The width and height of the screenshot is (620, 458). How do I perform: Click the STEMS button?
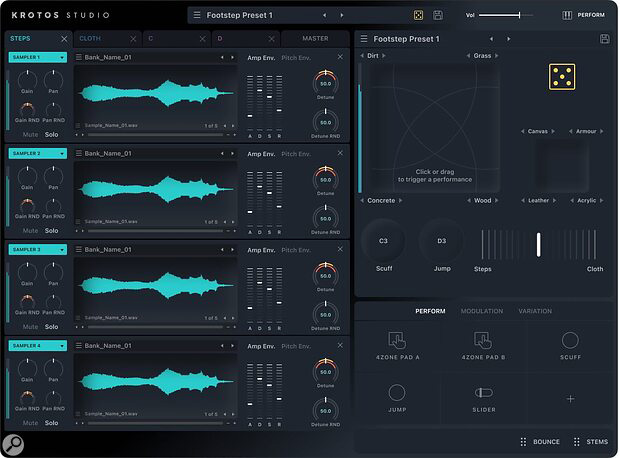[x=597, y=442]
